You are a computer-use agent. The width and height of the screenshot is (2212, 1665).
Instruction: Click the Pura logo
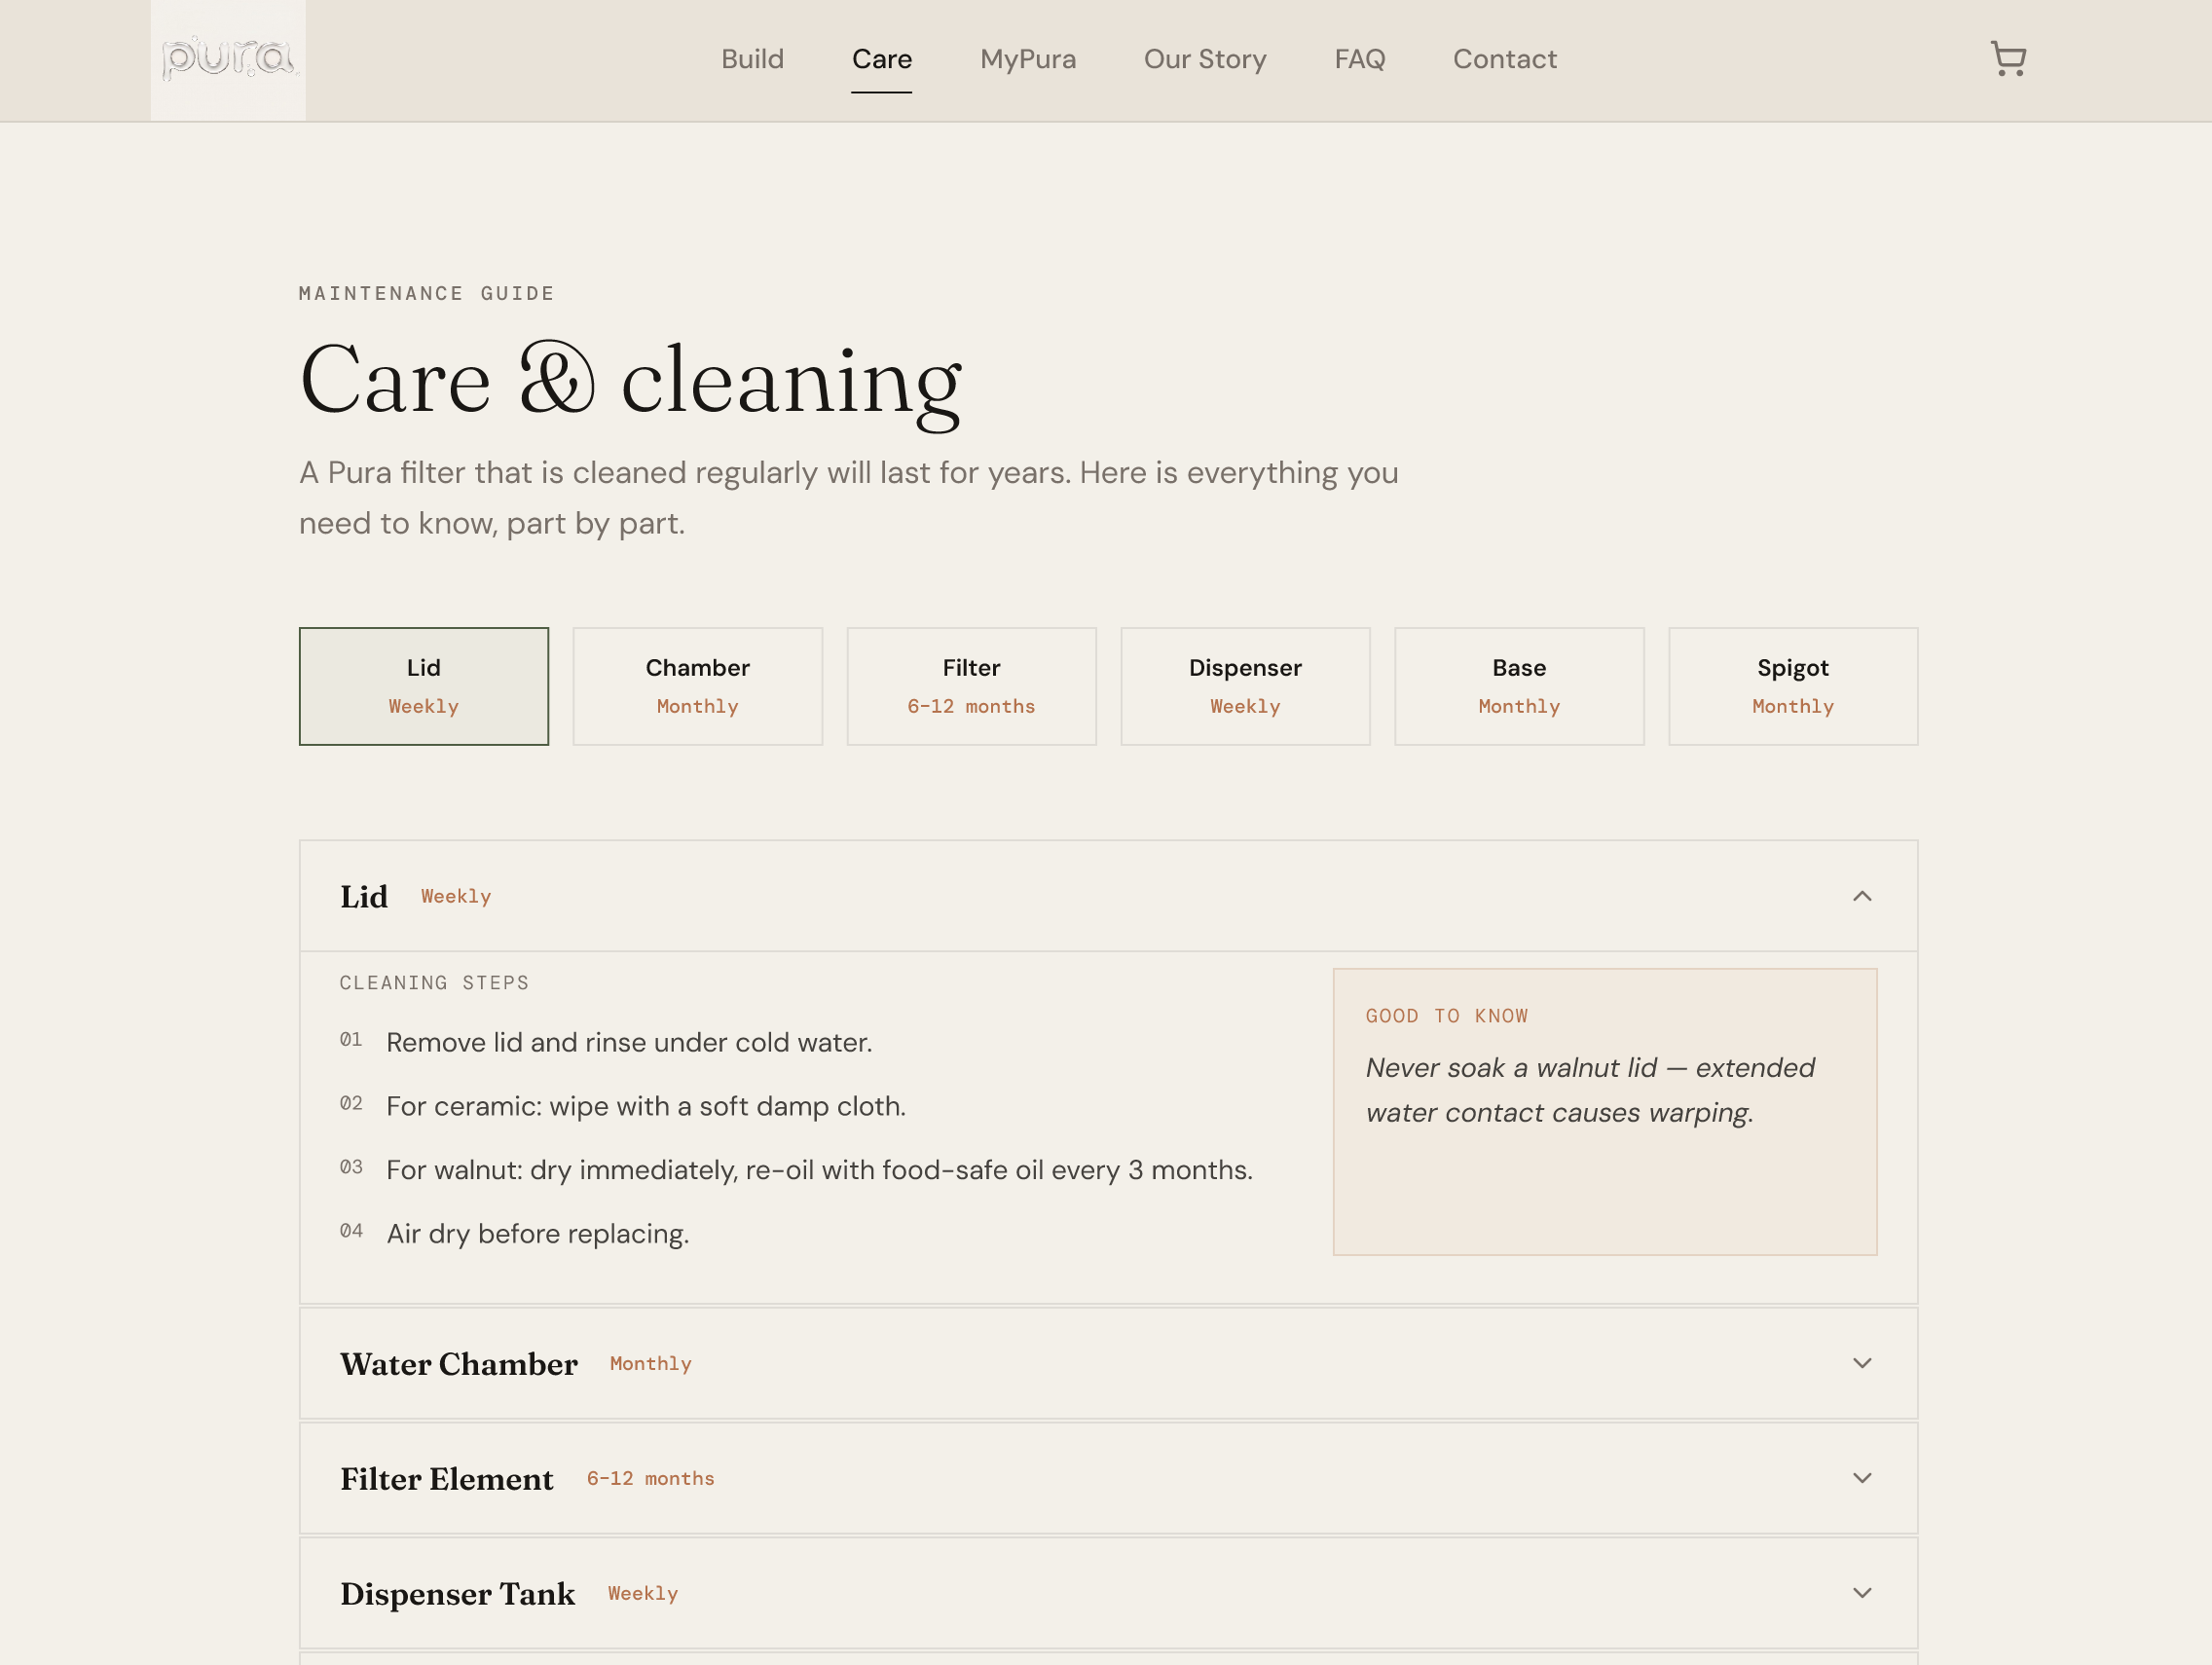click(x=228, y=60)
